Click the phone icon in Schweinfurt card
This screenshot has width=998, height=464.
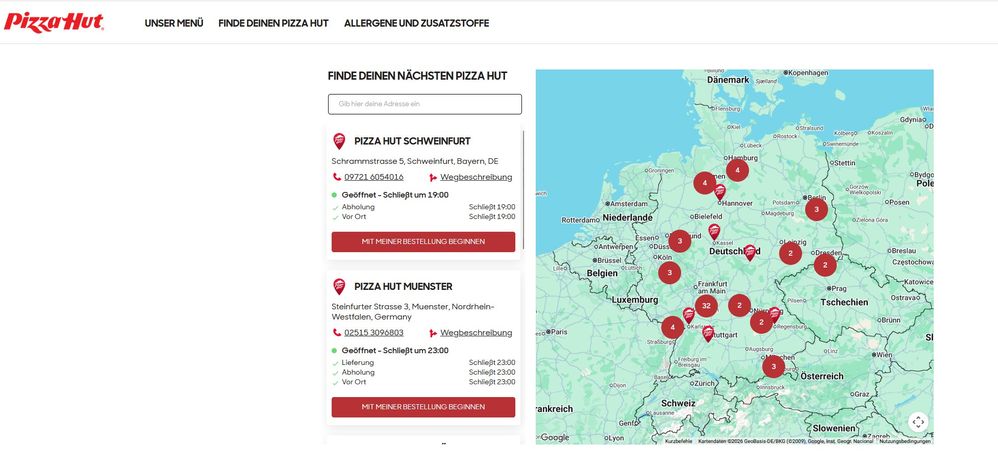(337, 177)
